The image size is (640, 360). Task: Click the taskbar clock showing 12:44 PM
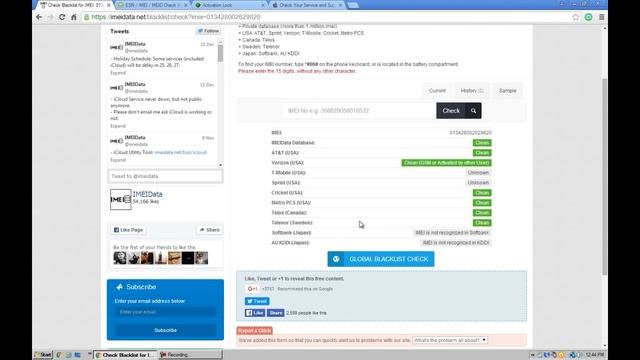(595, 355)
